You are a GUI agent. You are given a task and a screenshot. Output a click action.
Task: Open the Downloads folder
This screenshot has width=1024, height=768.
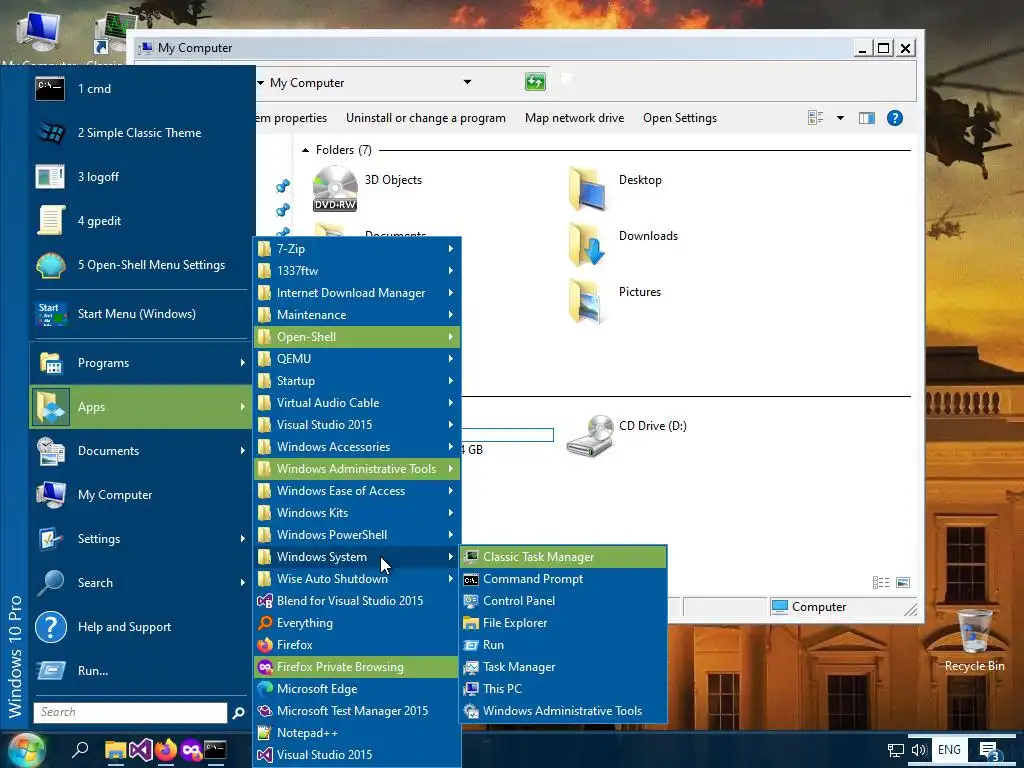pyautogui.click(x=622, y=244)
